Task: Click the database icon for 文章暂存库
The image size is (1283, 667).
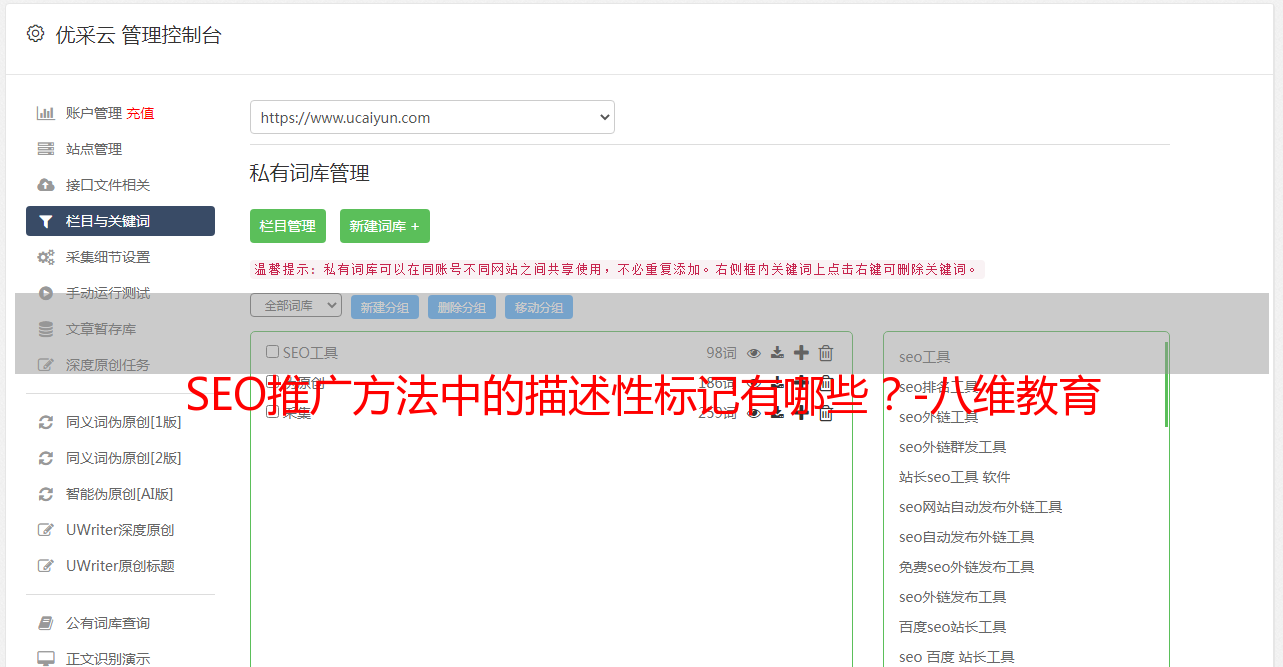Action: tap(46, 329)
